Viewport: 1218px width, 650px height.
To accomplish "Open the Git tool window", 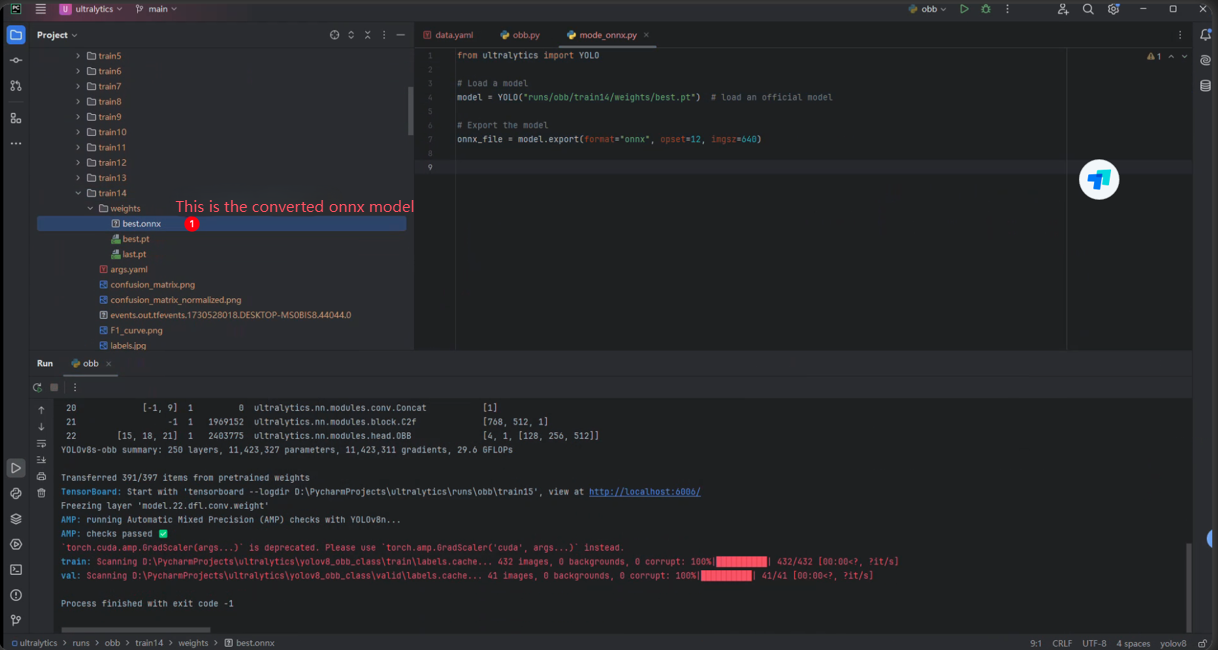I will click(x=16, y=621).
